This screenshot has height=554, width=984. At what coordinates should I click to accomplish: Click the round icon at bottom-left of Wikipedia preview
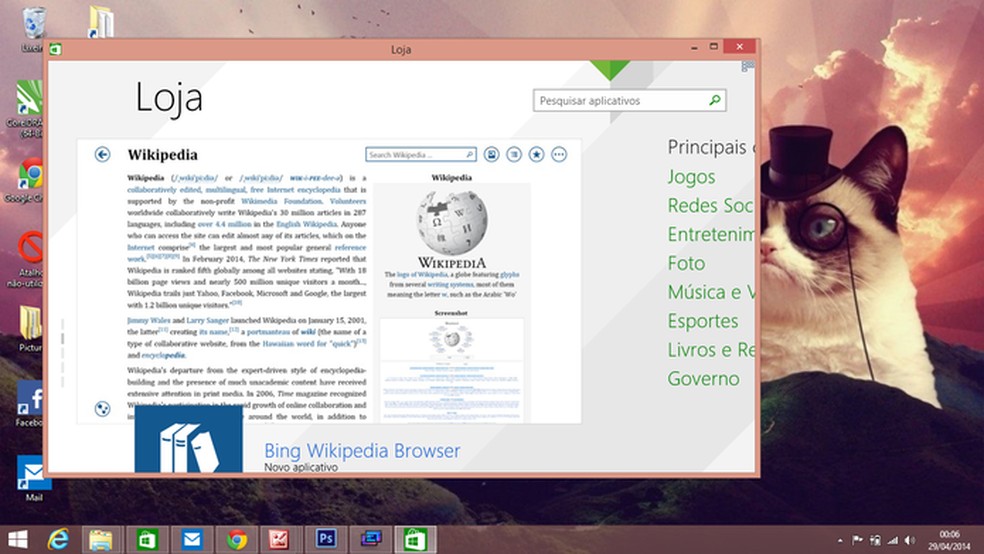(x=102, y=409)
